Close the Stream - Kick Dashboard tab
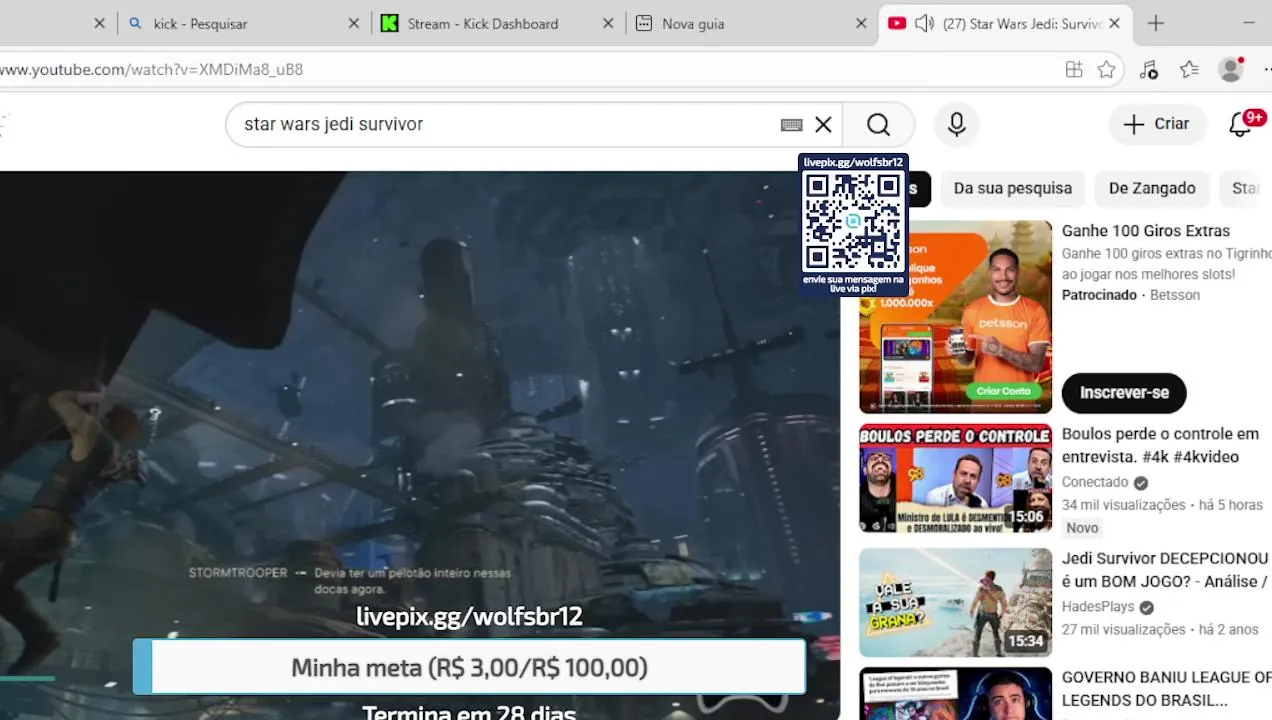 tap(608, 23)
